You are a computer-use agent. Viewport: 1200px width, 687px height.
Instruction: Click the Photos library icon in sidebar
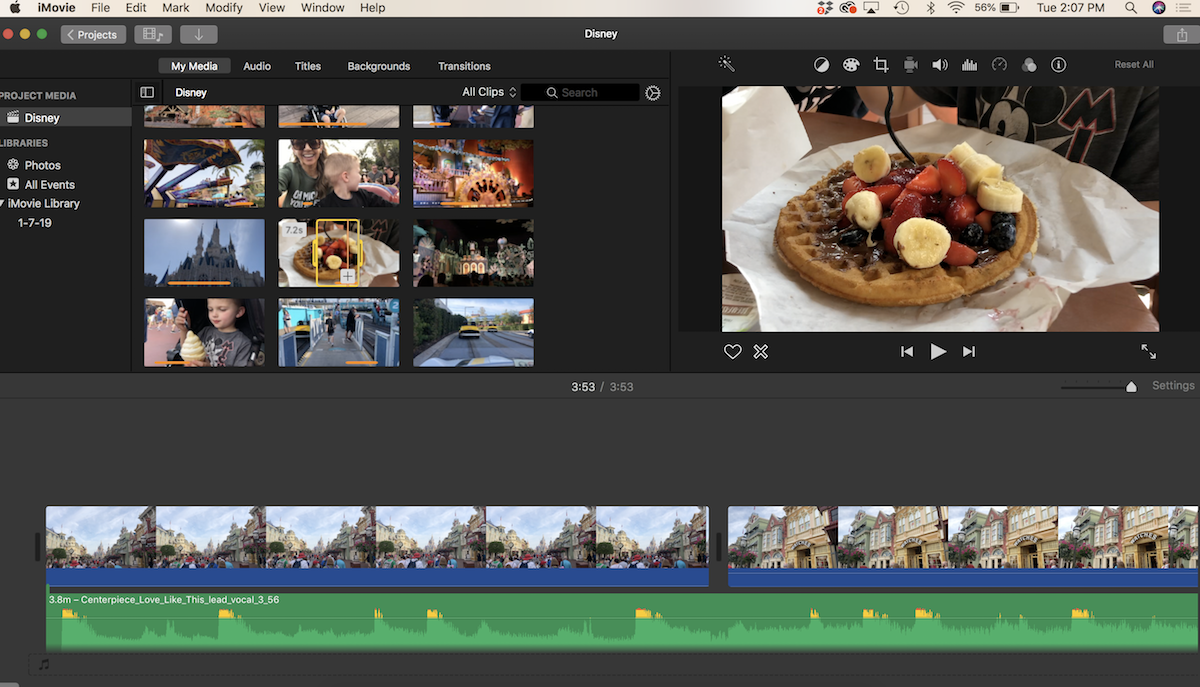[x=13, y=165]
